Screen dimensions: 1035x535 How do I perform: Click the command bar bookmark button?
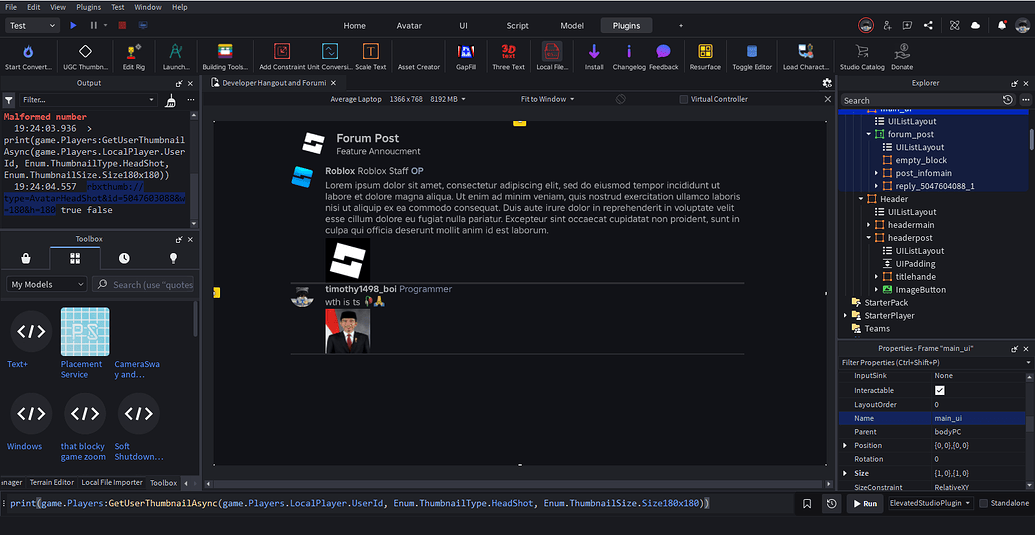pos(807,503)
